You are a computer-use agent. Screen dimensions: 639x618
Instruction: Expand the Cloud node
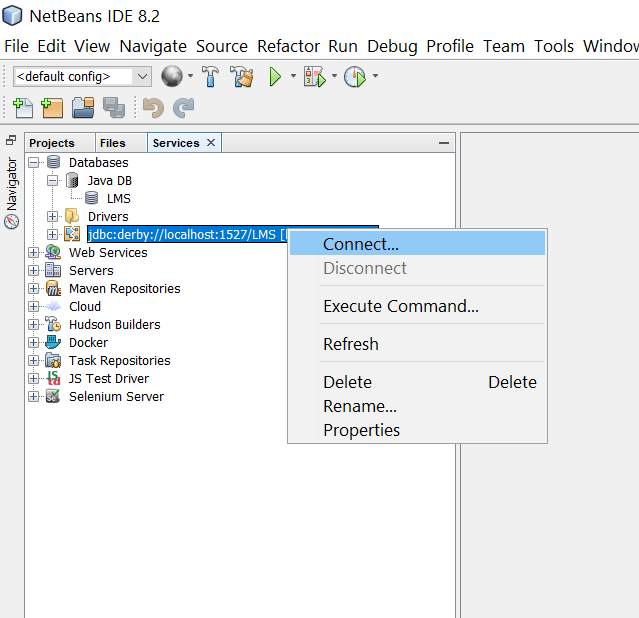point(34,306)
